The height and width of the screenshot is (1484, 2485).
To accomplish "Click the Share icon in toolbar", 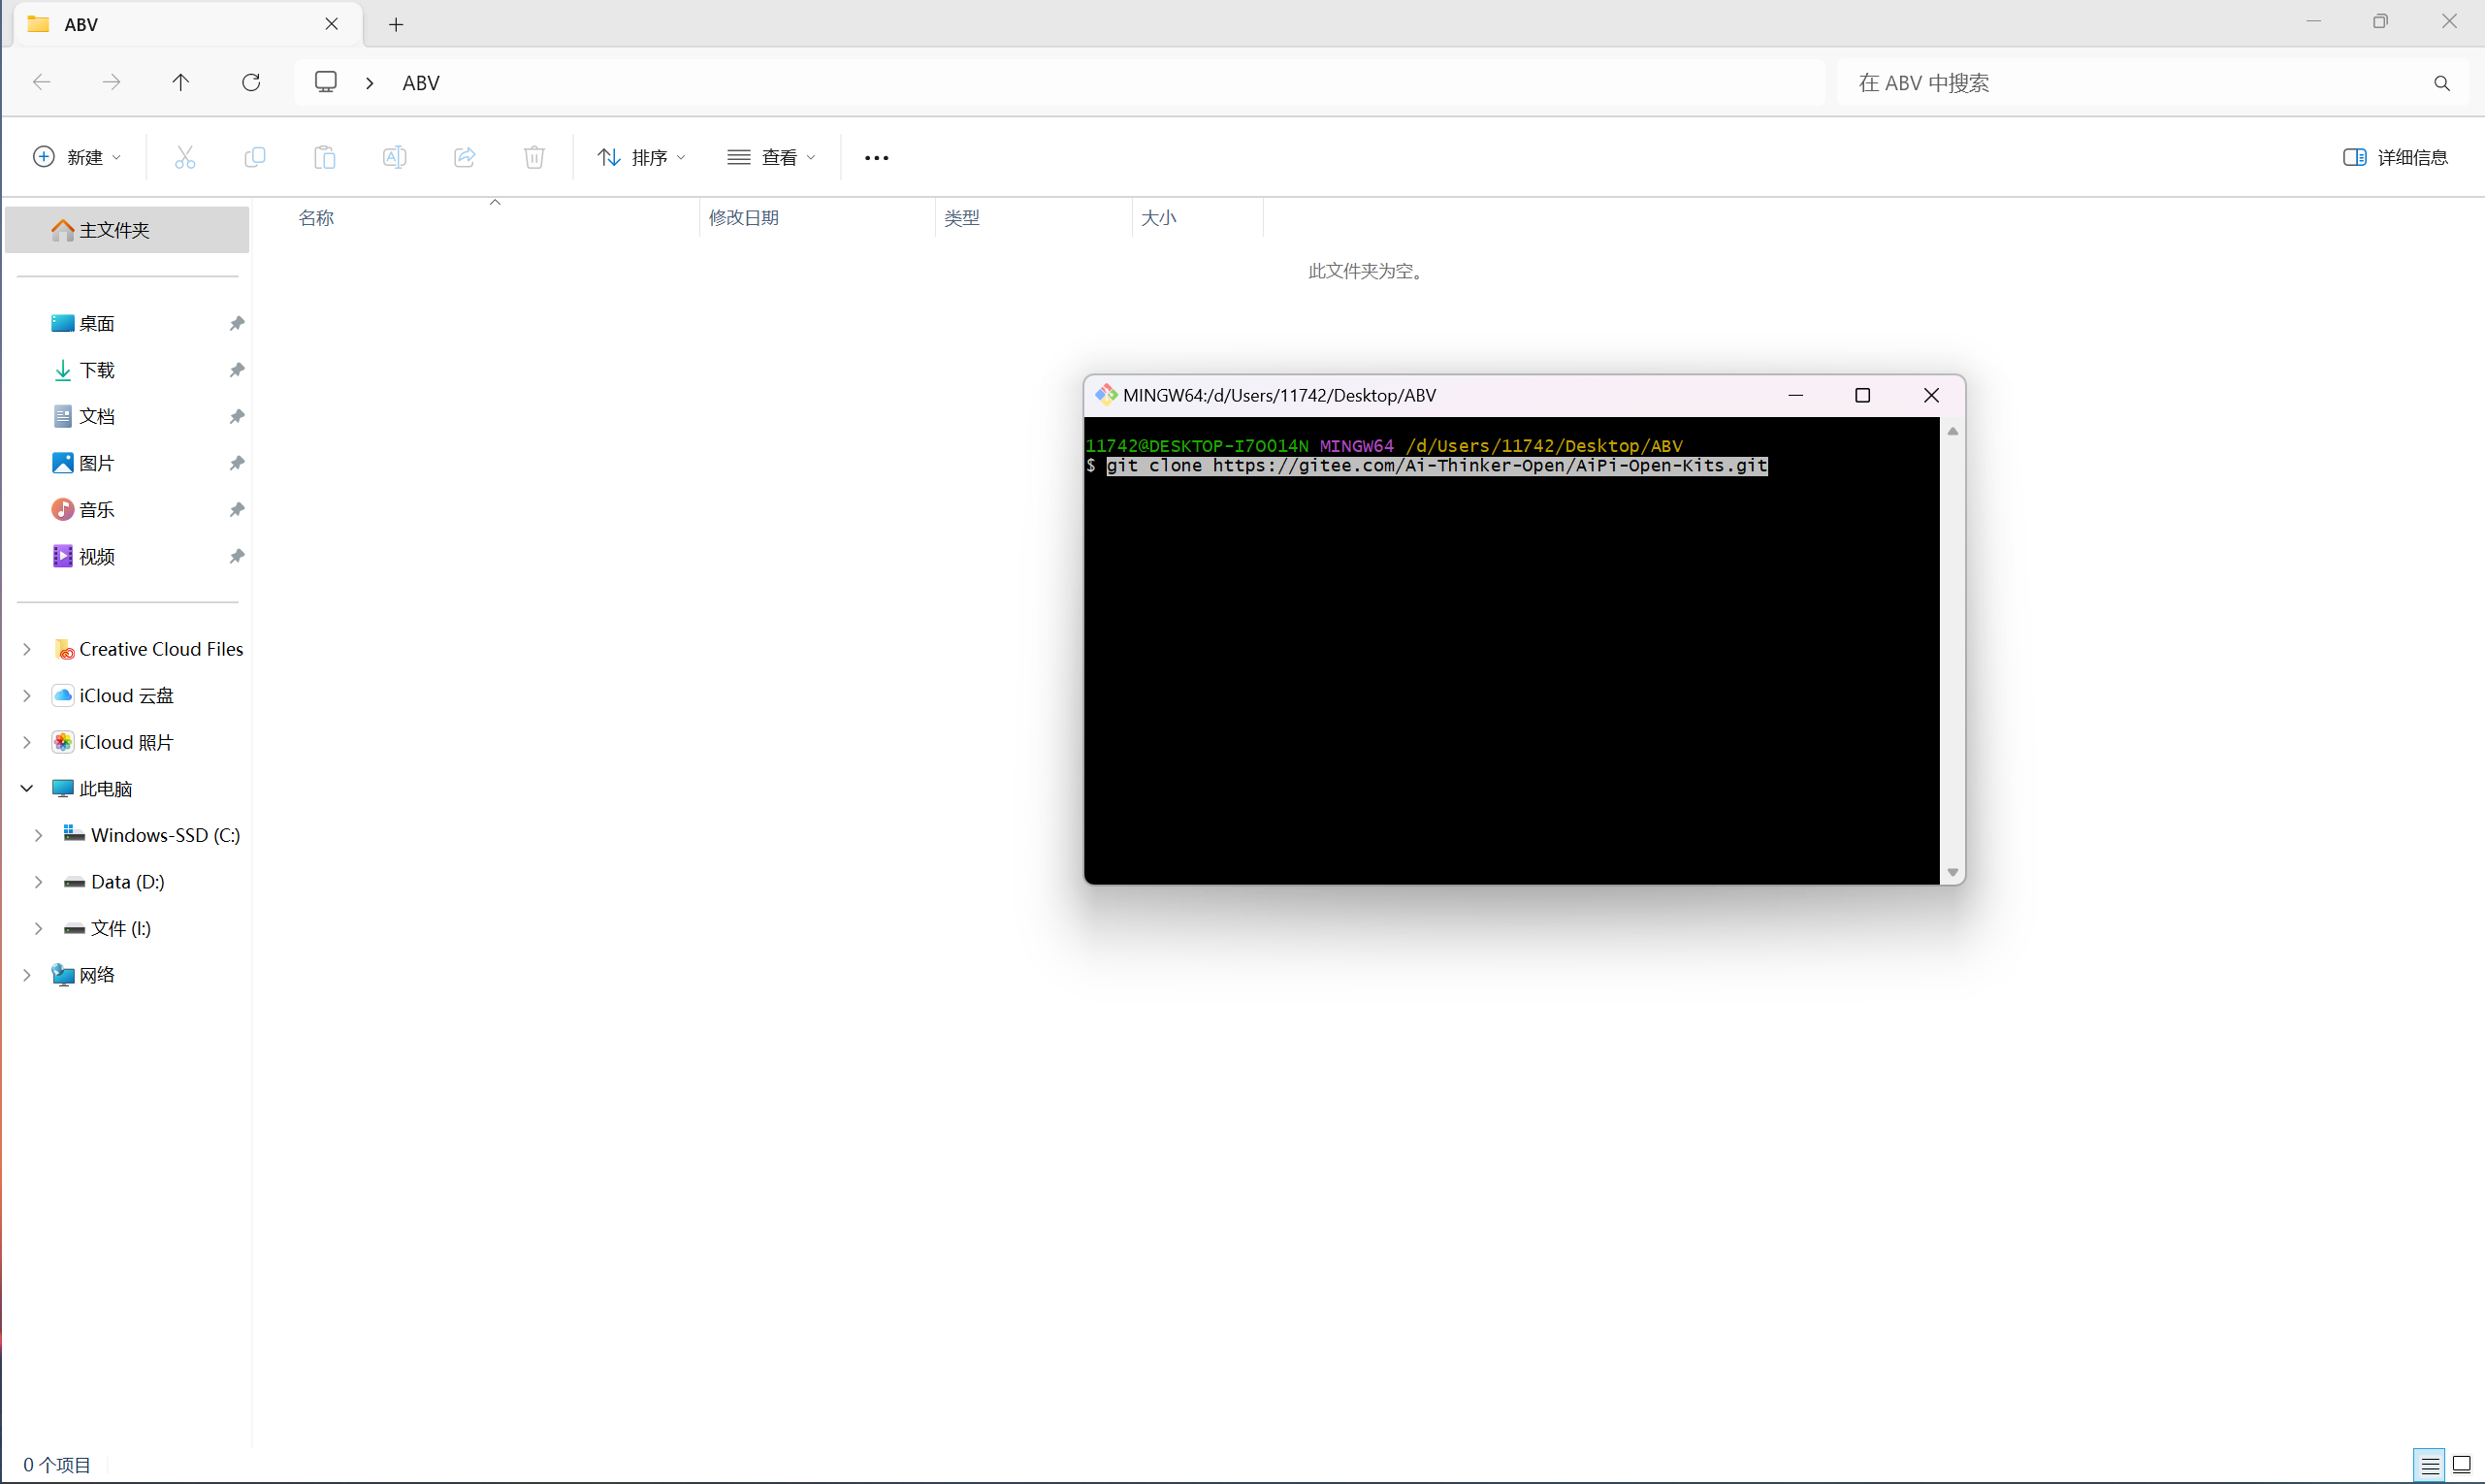I will [465, 157].
